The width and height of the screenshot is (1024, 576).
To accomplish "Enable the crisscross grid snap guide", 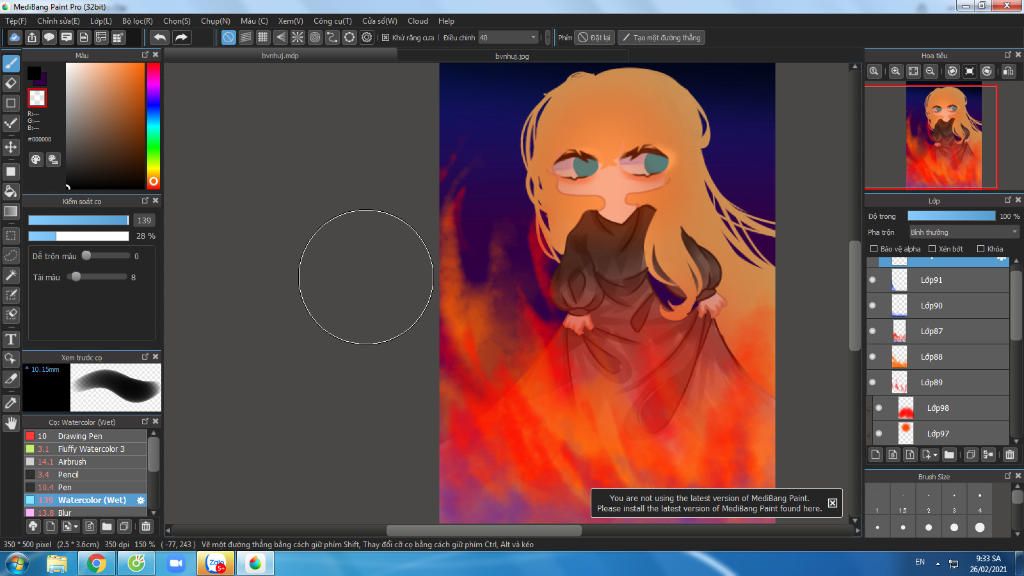I will (x=263, y=37).
